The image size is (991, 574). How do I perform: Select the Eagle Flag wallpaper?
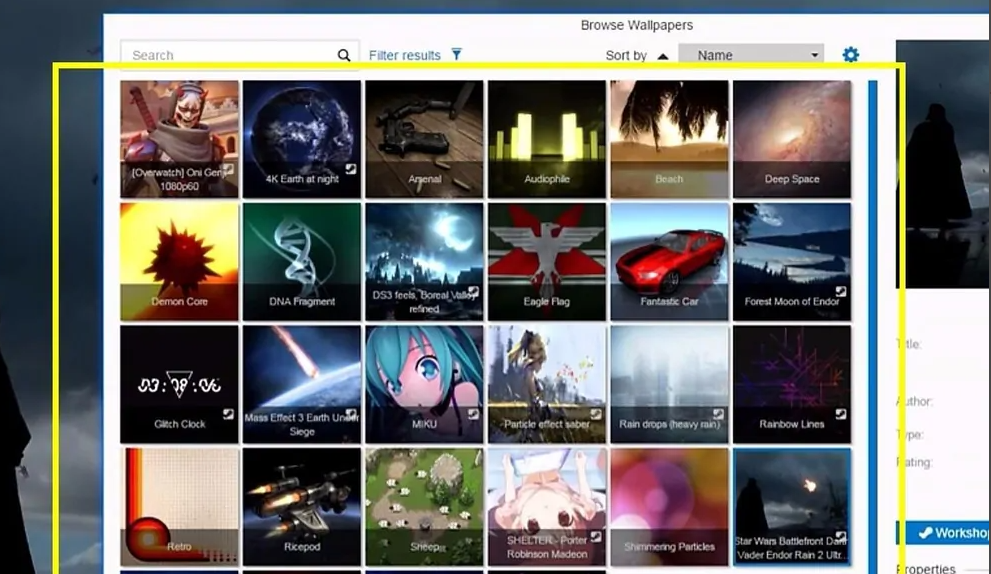pyautogui.click(x=547, y=261)
